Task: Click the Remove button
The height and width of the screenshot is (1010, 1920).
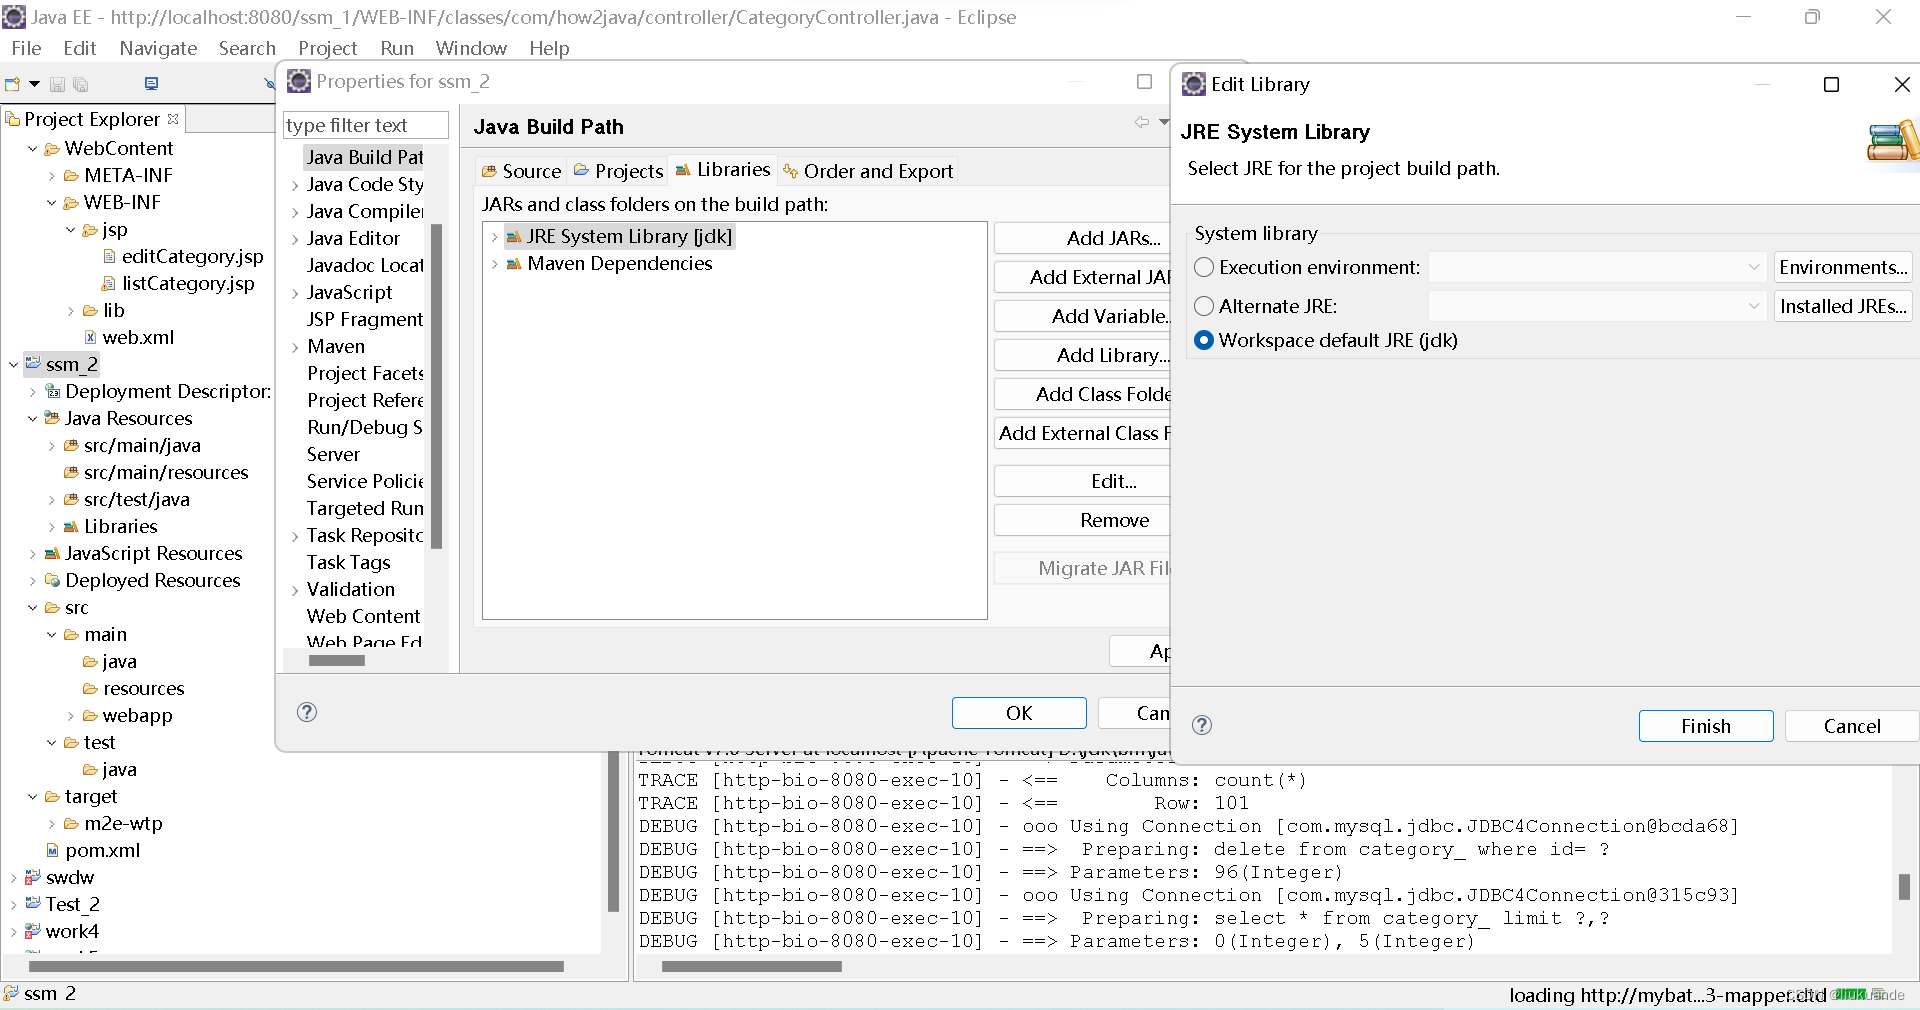Action: (1083, 520)
